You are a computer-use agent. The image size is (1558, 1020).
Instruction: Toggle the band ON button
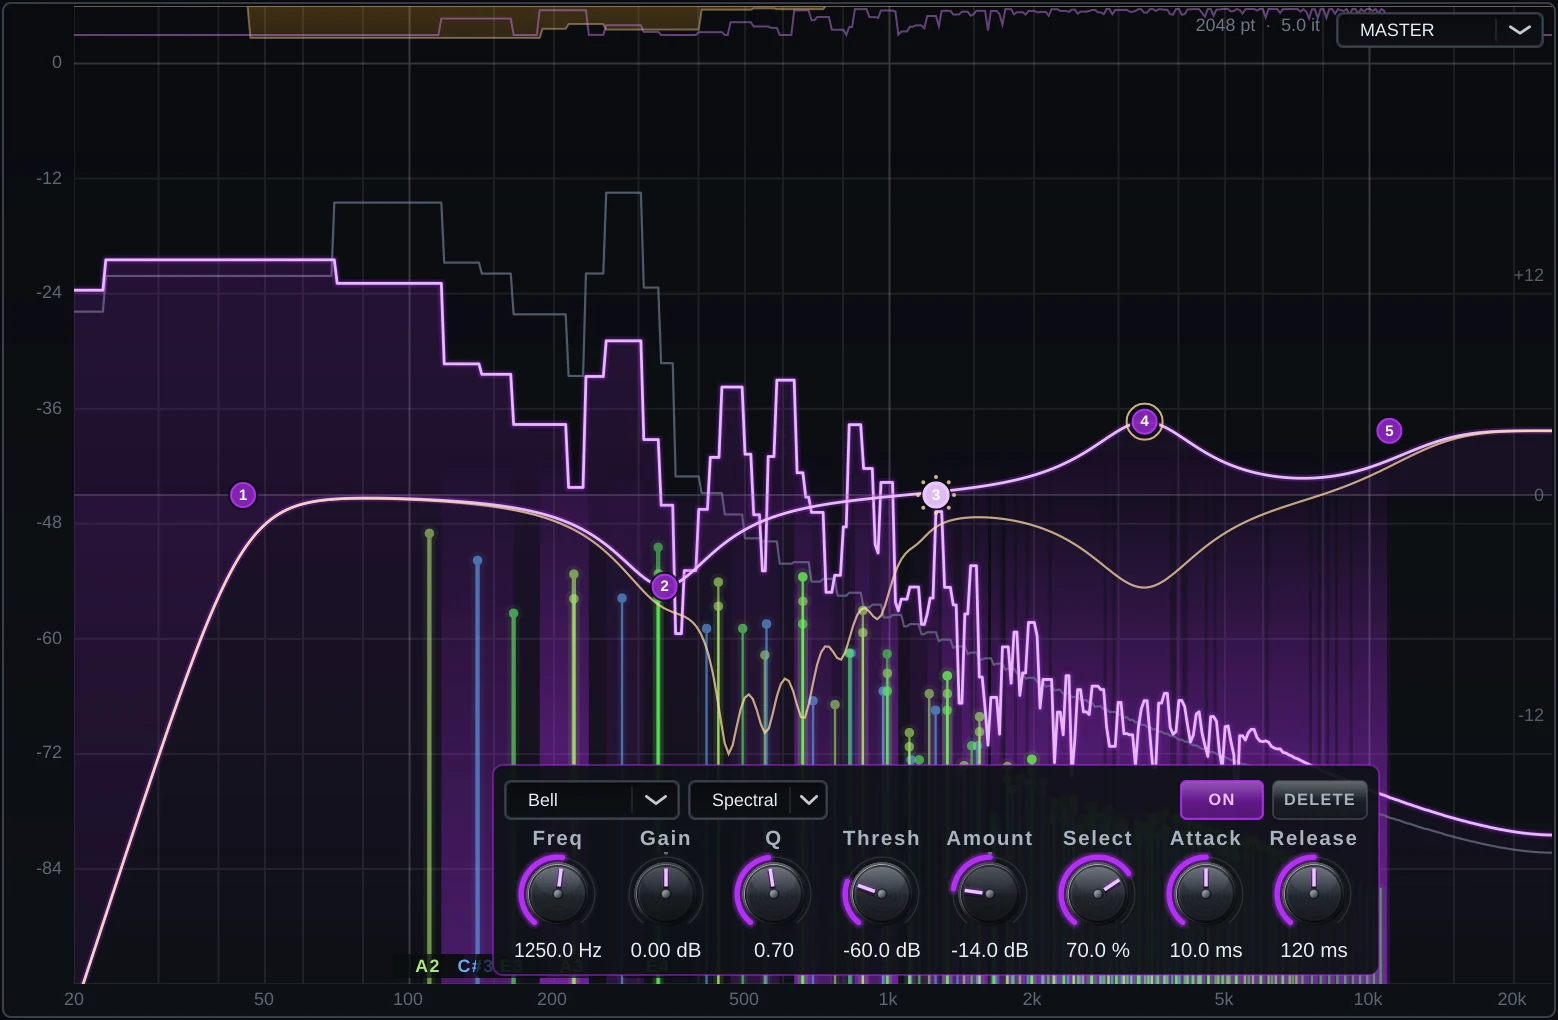tap(1221, 800)
